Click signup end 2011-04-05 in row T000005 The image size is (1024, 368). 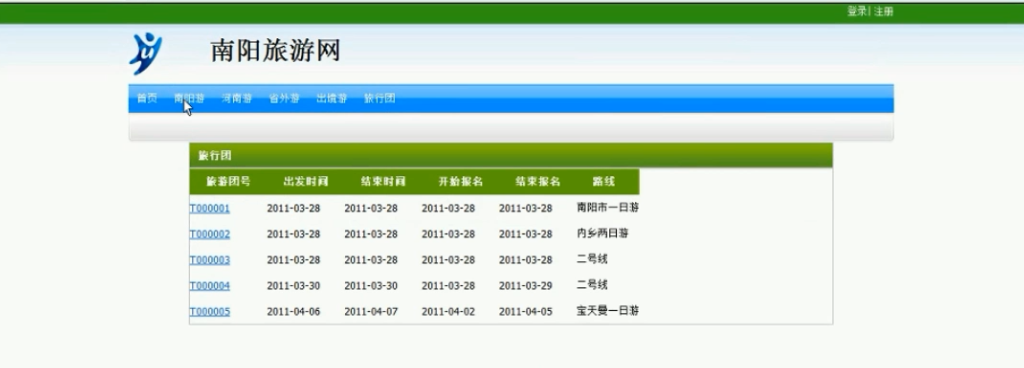pyautogui.click(x=526, y=312)
